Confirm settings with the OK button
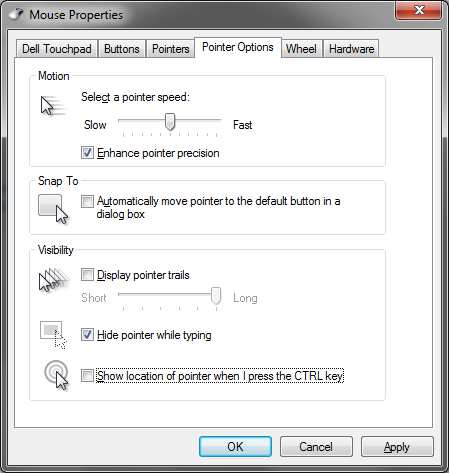Viewport: 449px width, 473px height. point(235,446)
